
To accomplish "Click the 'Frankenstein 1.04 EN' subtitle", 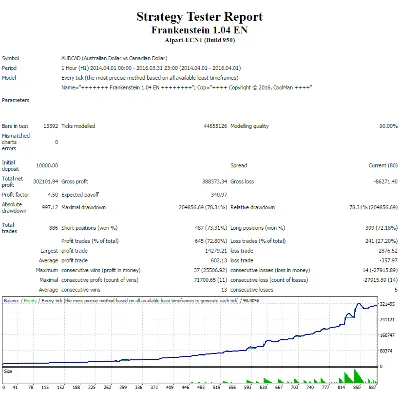I will point(199,30).
